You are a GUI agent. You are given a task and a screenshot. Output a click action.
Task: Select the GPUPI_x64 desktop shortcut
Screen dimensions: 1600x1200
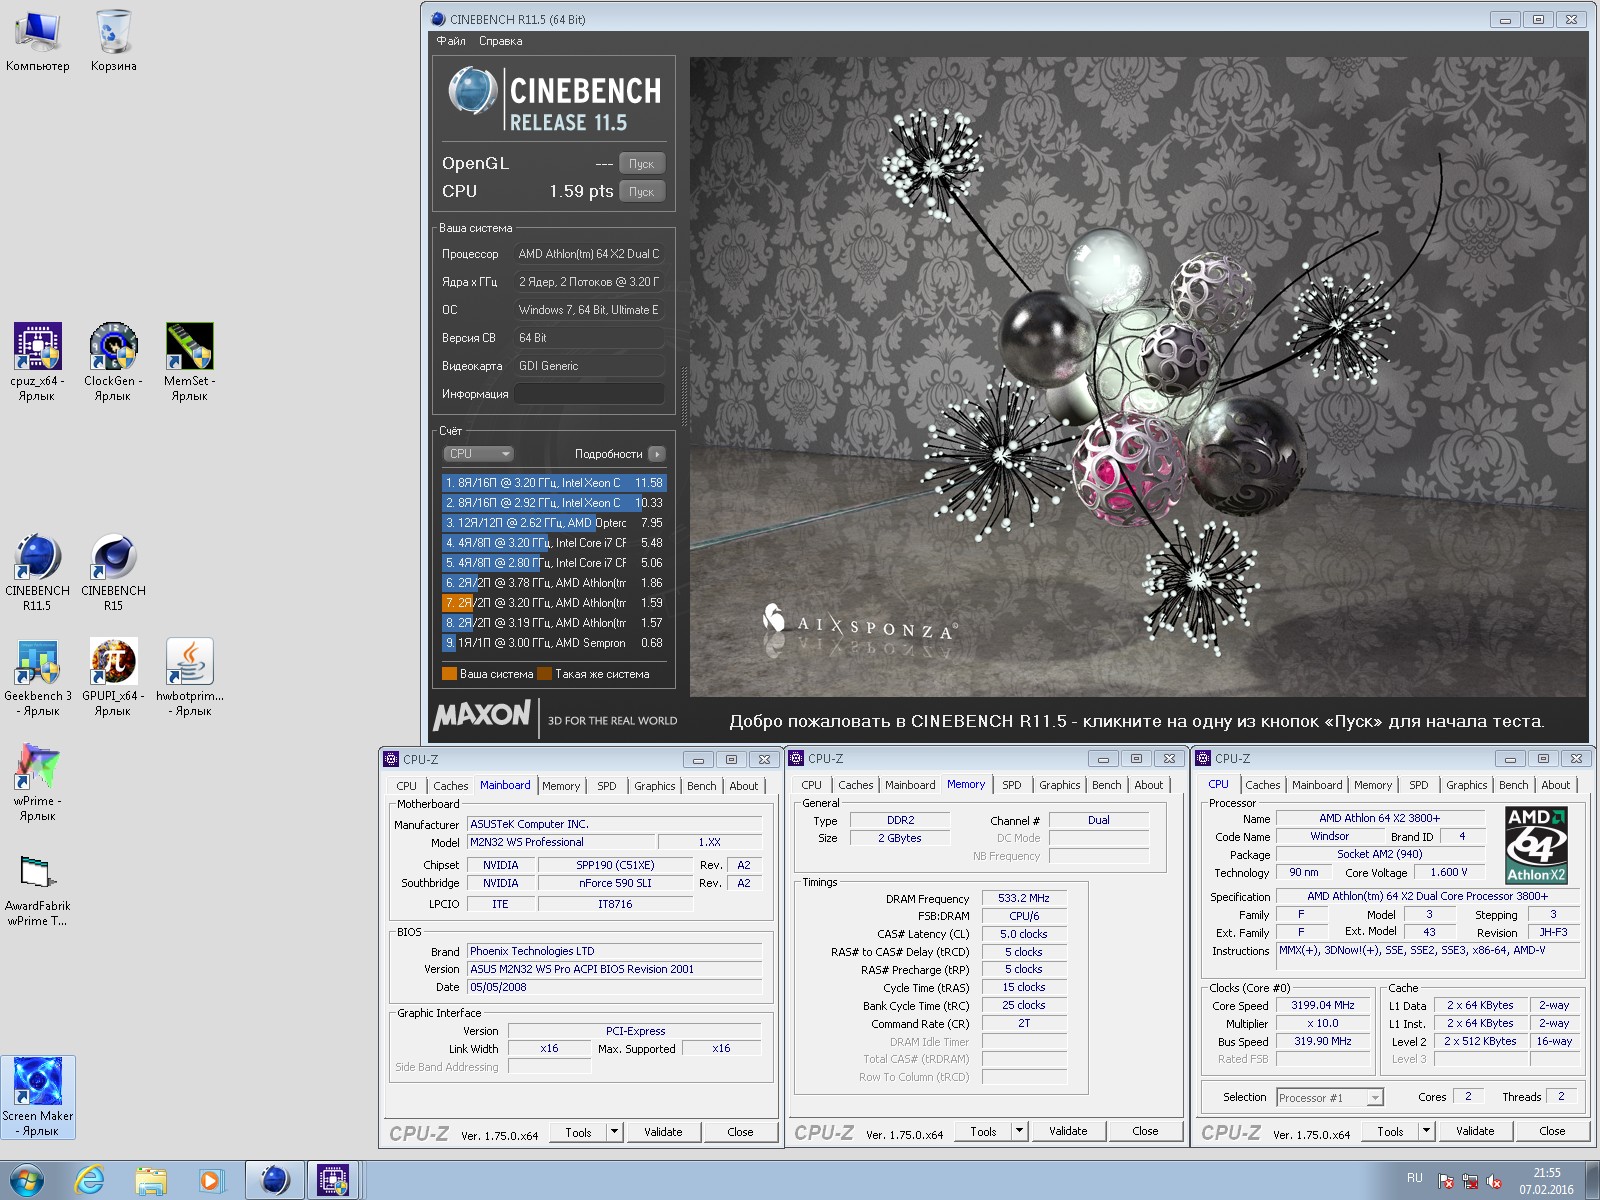(113, 677)
